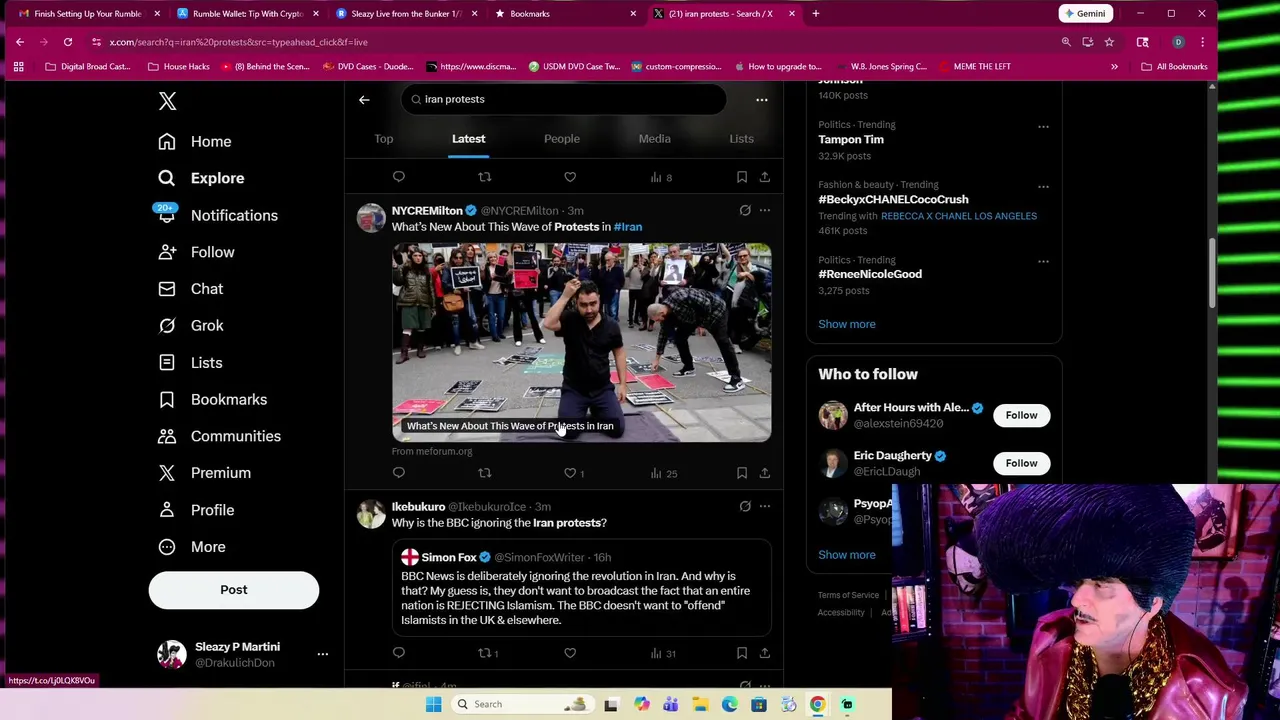Open the Tampon Tim trend

(851, 140)
